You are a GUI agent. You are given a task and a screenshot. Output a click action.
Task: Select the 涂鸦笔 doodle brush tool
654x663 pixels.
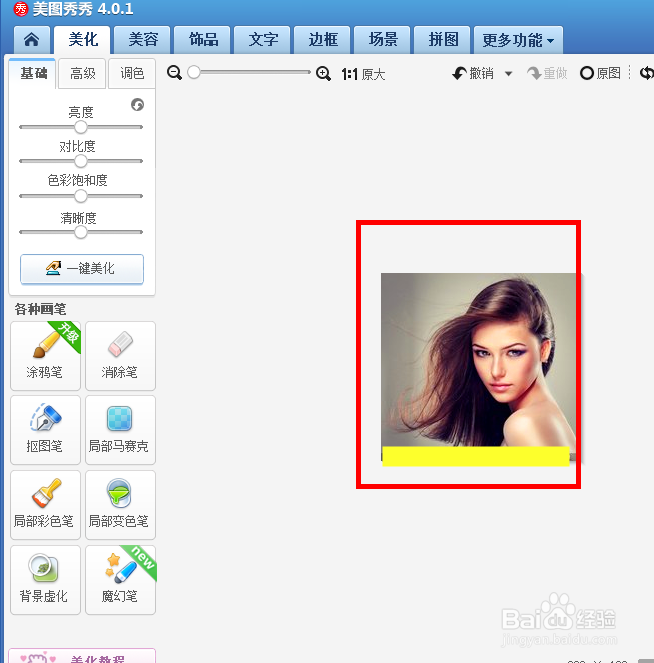click(45, 356)
